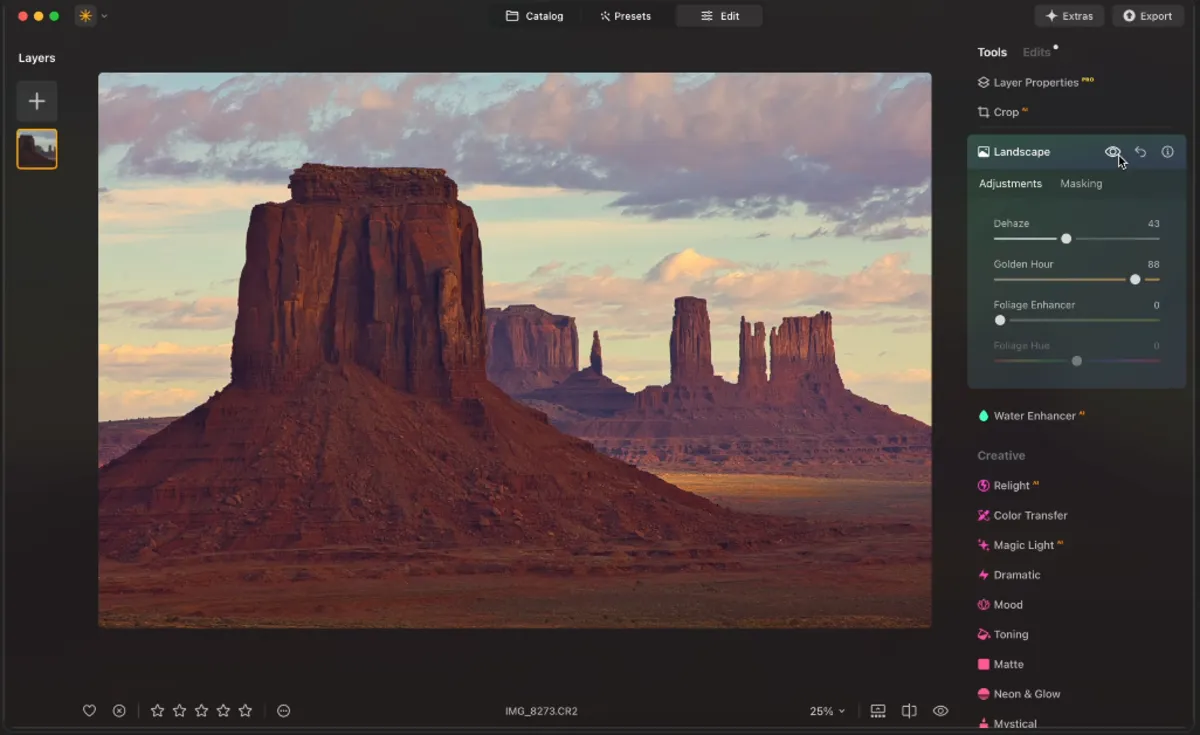Open the Extras panel

1068,15
